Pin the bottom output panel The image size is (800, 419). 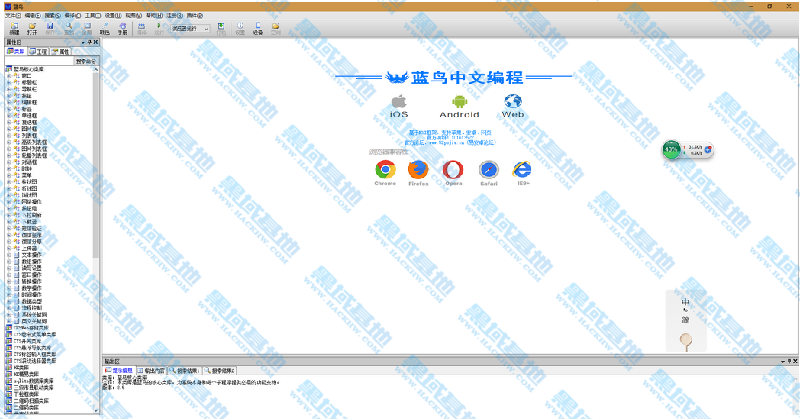pos(789,361)
